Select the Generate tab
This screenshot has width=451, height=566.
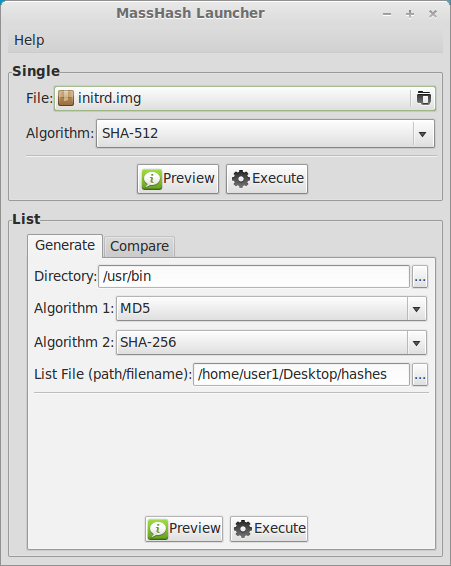[65, 246]
